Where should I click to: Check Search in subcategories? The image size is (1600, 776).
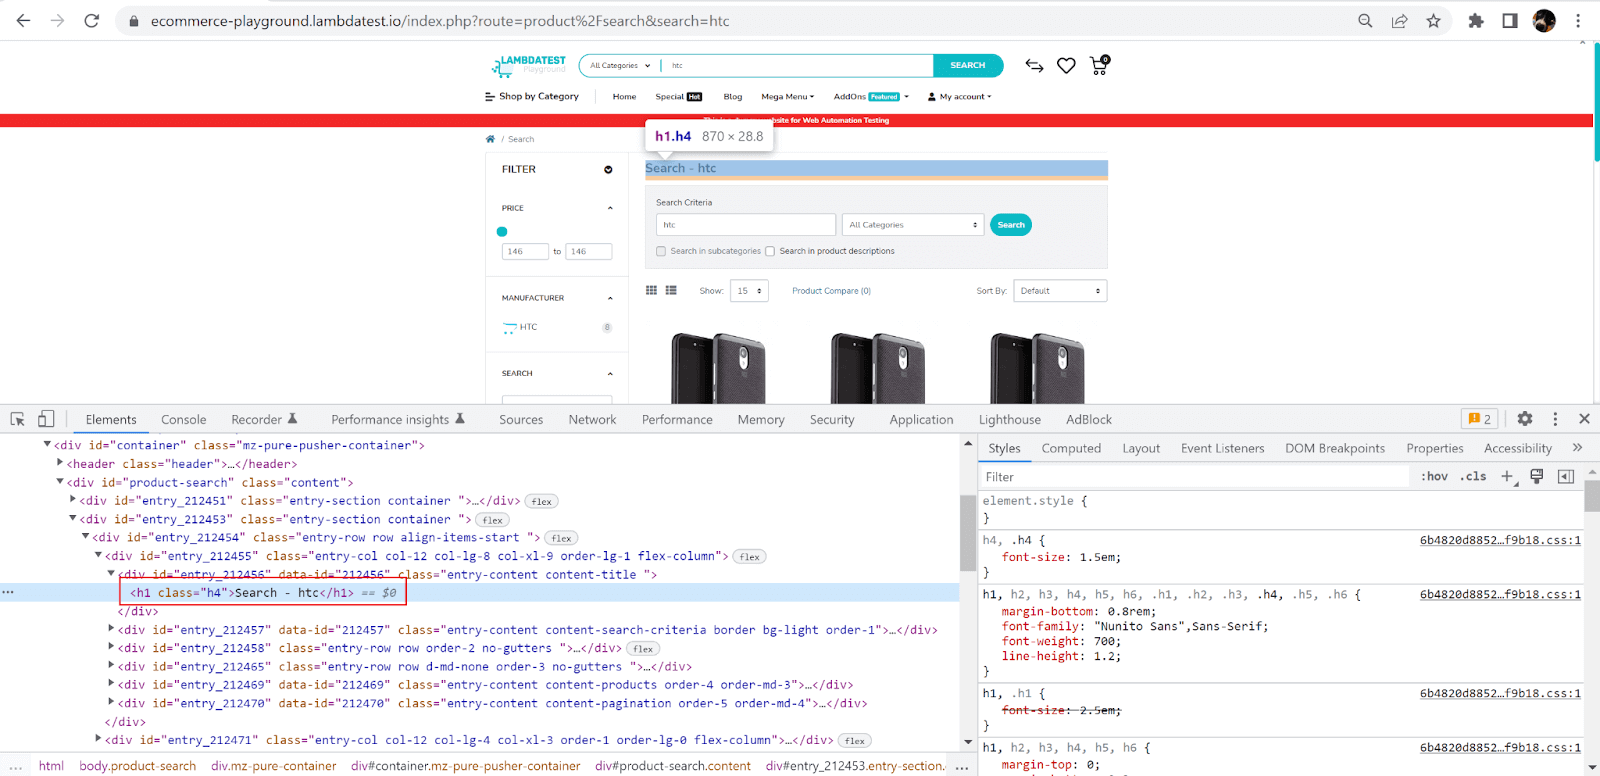661,251
